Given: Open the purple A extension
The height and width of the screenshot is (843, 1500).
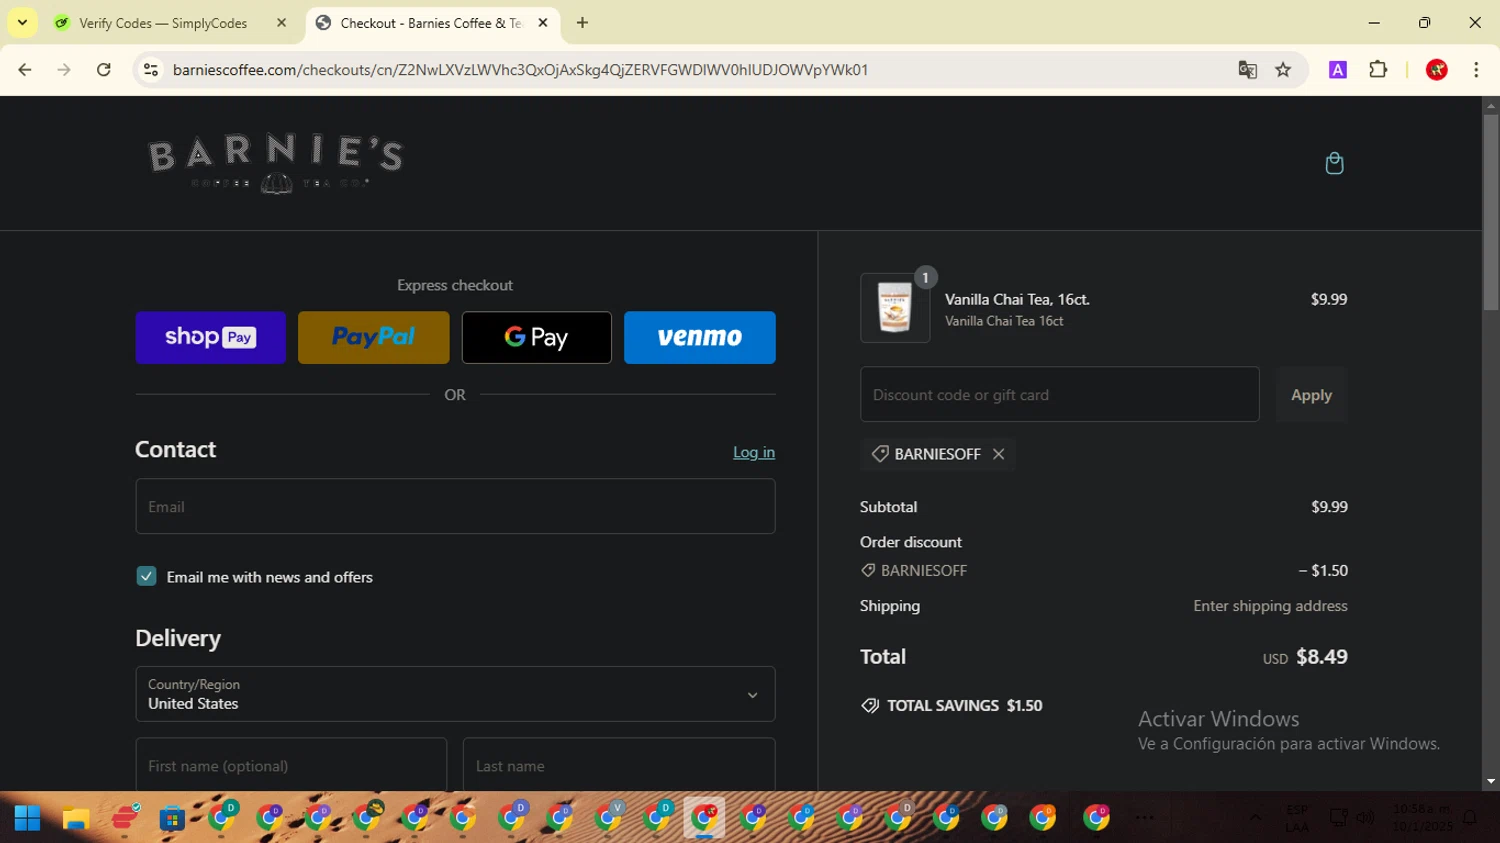Looking at the screenshot, I should pos(1338,70).
